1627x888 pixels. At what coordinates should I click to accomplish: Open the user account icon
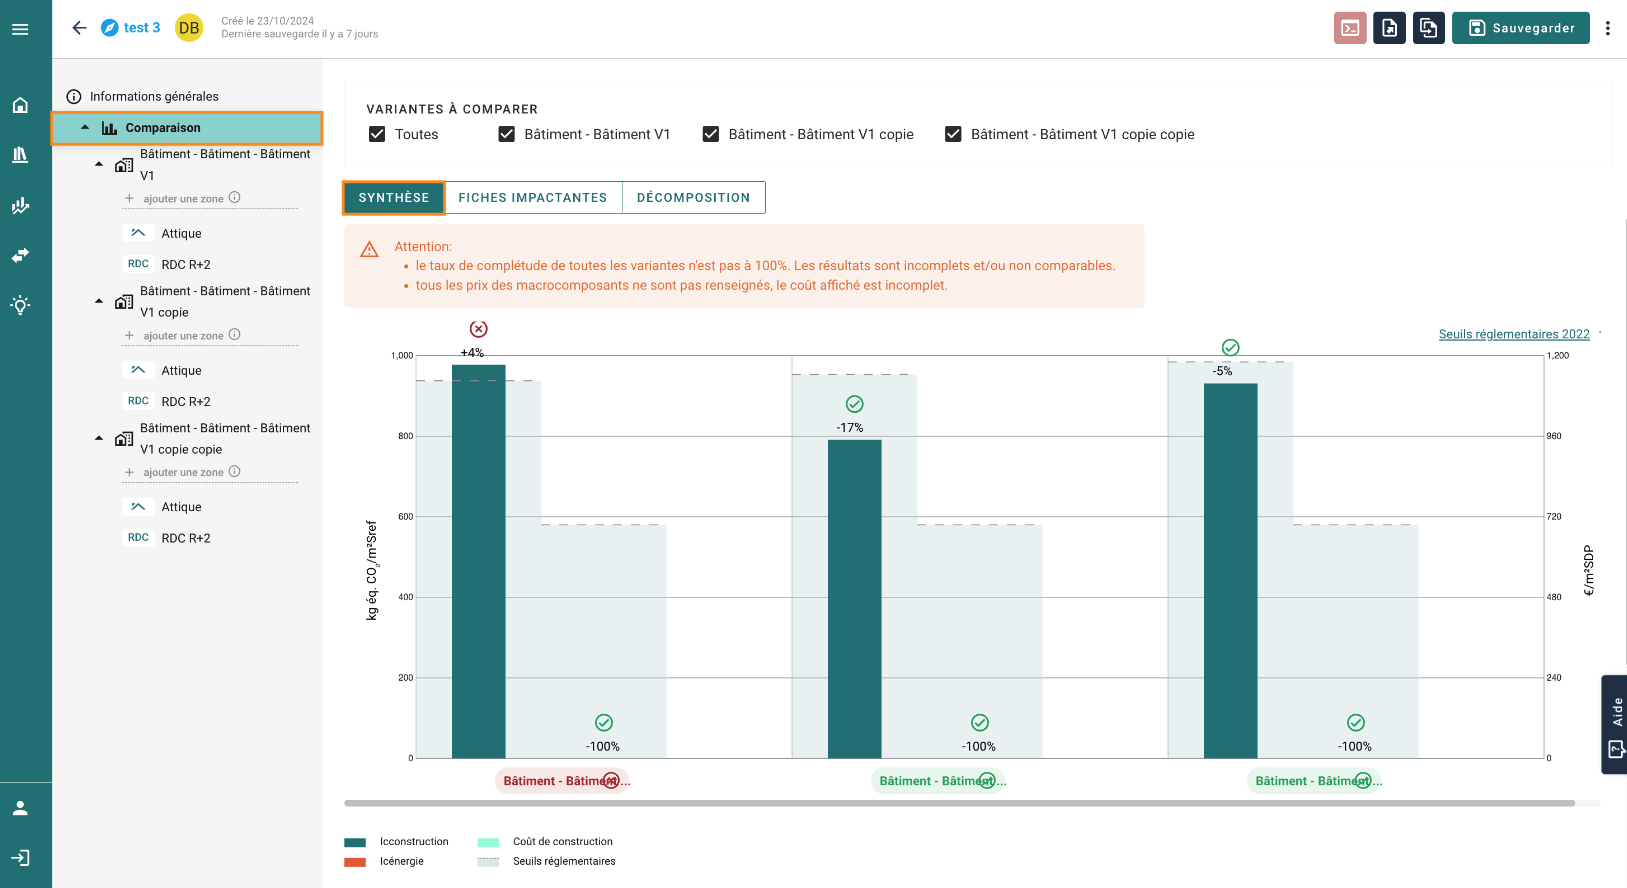click(x=20, y=808)
